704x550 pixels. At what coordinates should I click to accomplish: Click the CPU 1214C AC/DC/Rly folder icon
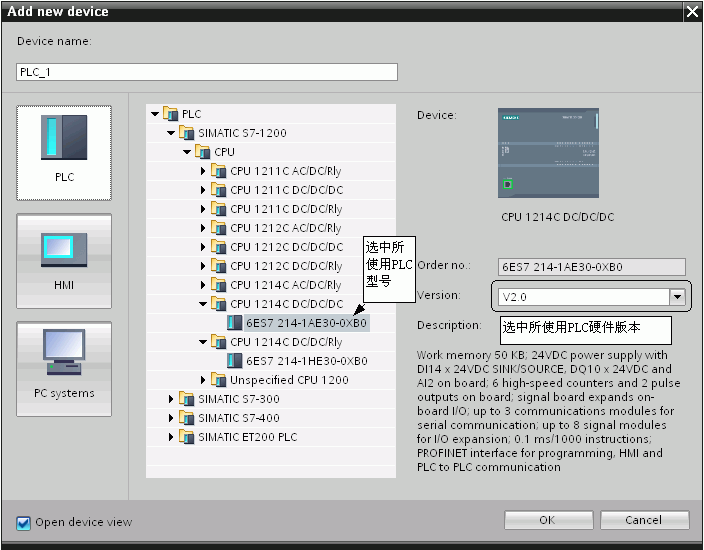click(x=219, y=285)
